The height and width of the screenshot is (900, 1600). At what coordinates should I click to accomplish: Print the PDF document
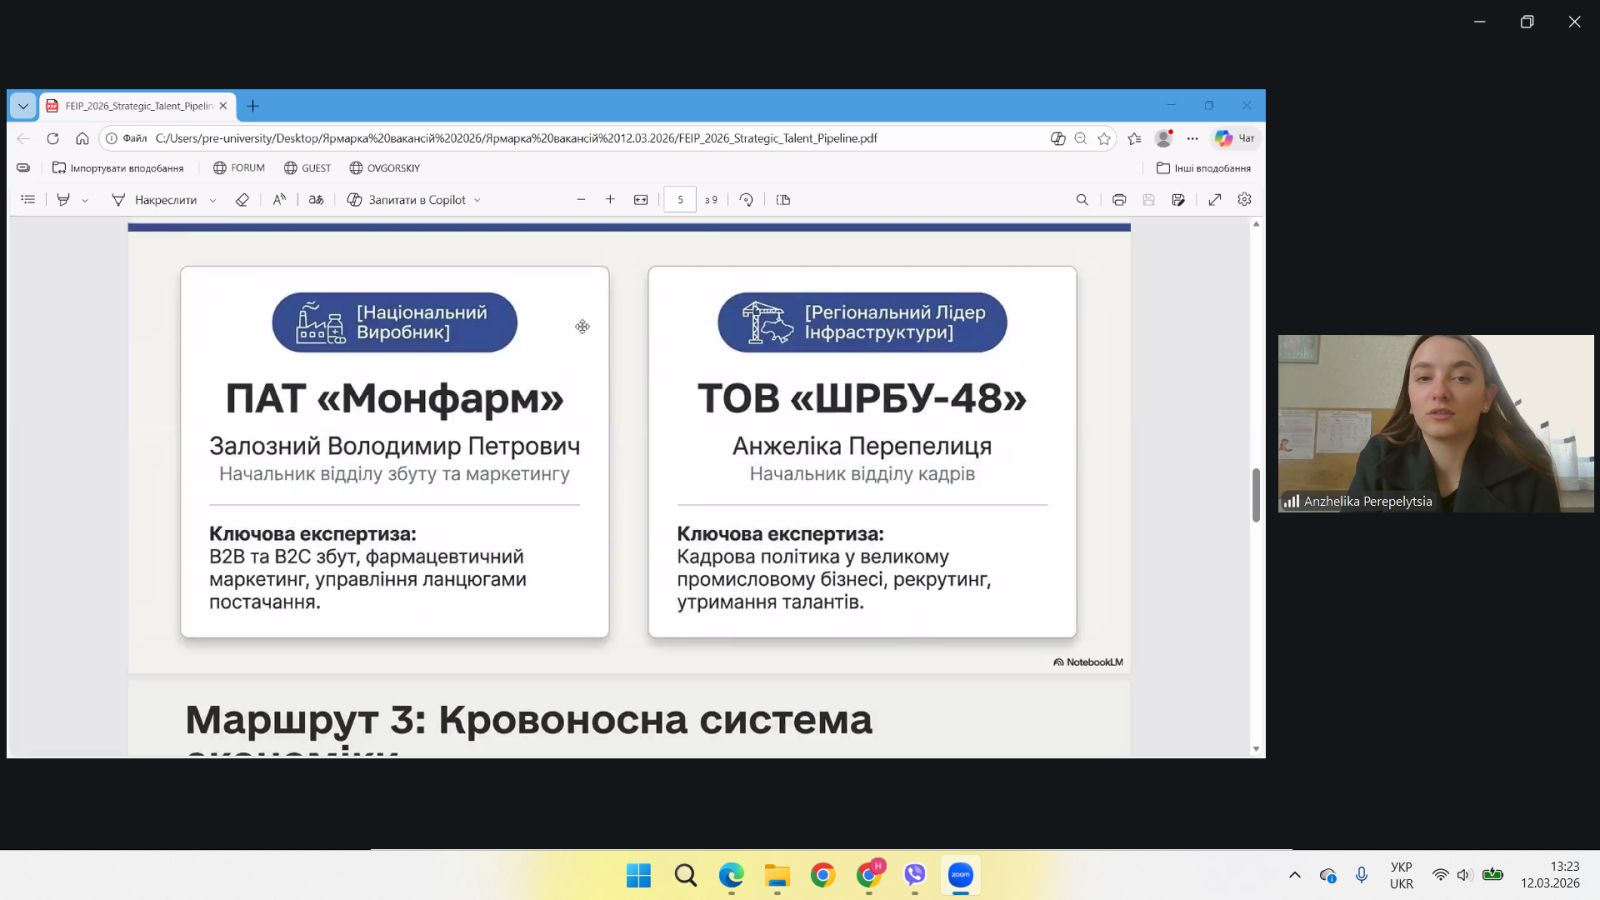point(1119,200)
